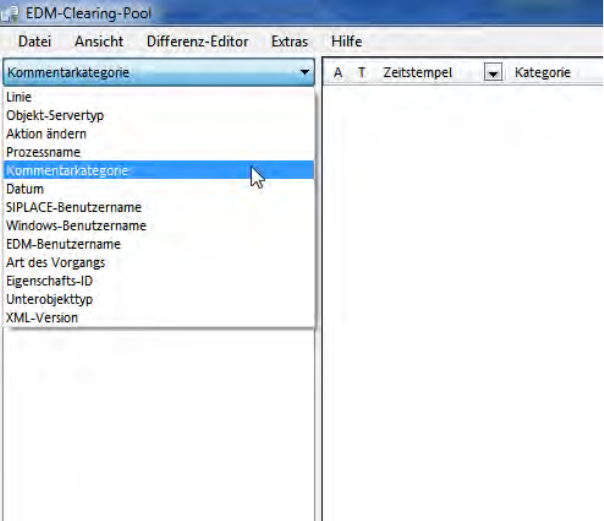The width and height of the screenshot is (604, 521).
Task: Select Objekt-Servertyp from the list
Action: [159, 116]
